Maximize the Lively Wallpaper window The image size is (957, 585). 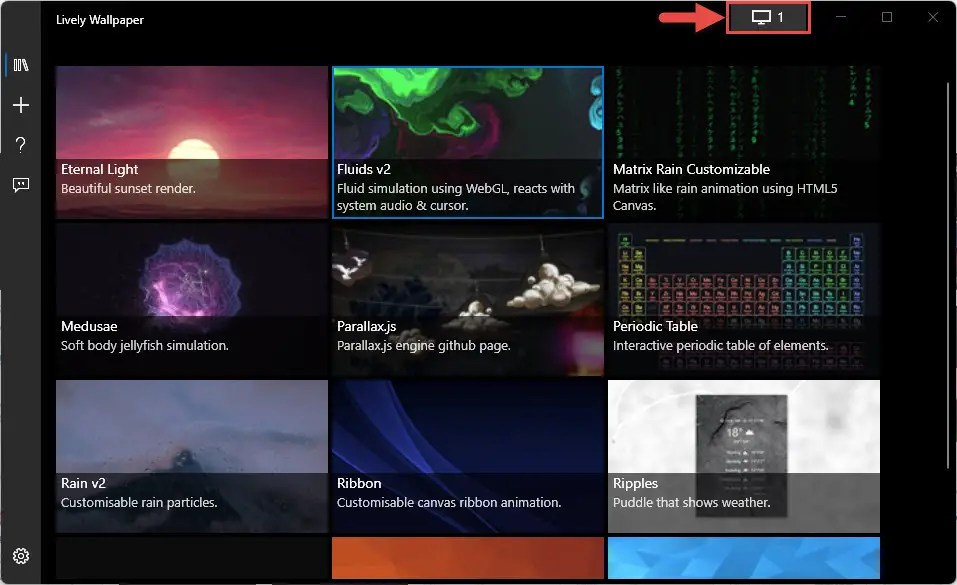pyautogui.click(x=886, y=17)
